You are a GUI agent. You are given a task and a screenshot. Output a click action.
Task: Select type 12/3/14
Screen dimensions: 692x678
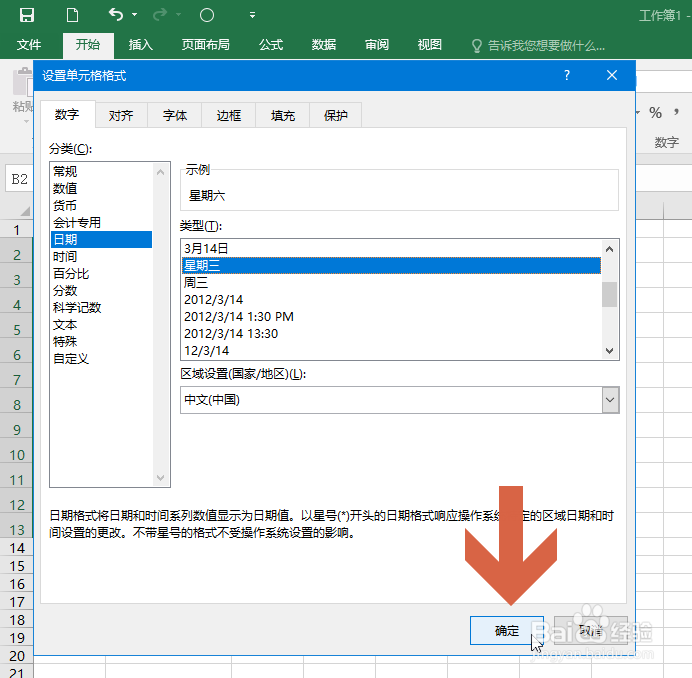tap(391, 350)
